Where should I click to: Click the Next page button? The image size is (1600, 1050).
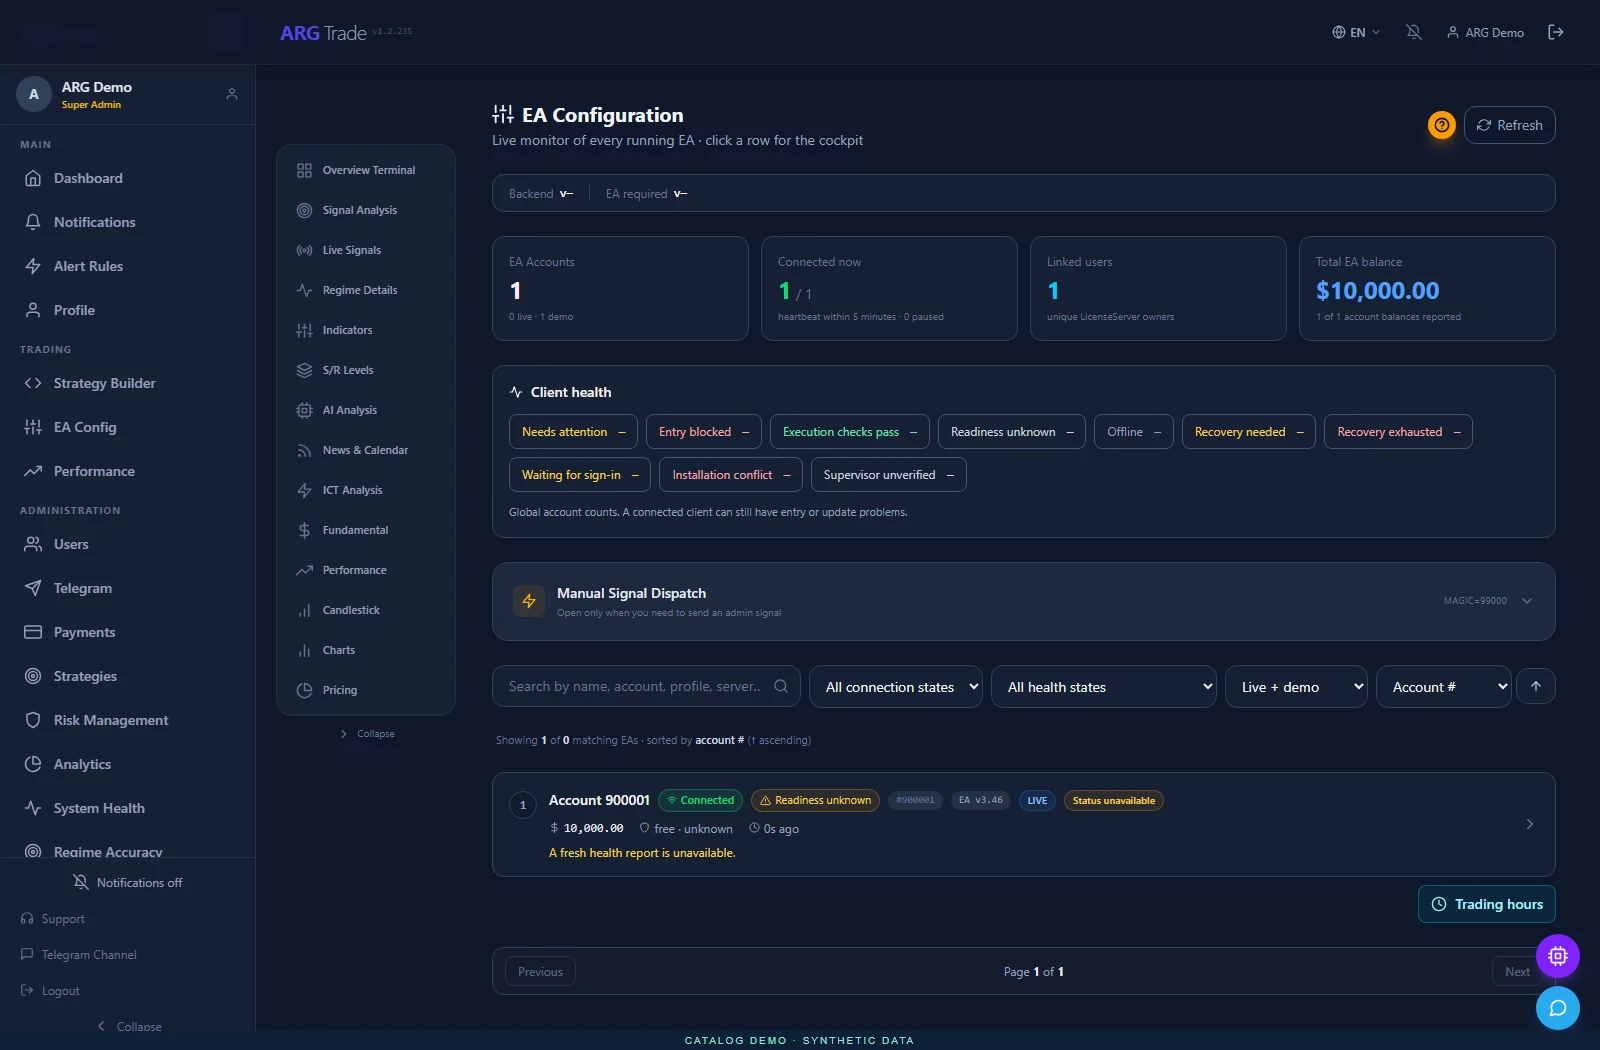tap(1517, 972)
